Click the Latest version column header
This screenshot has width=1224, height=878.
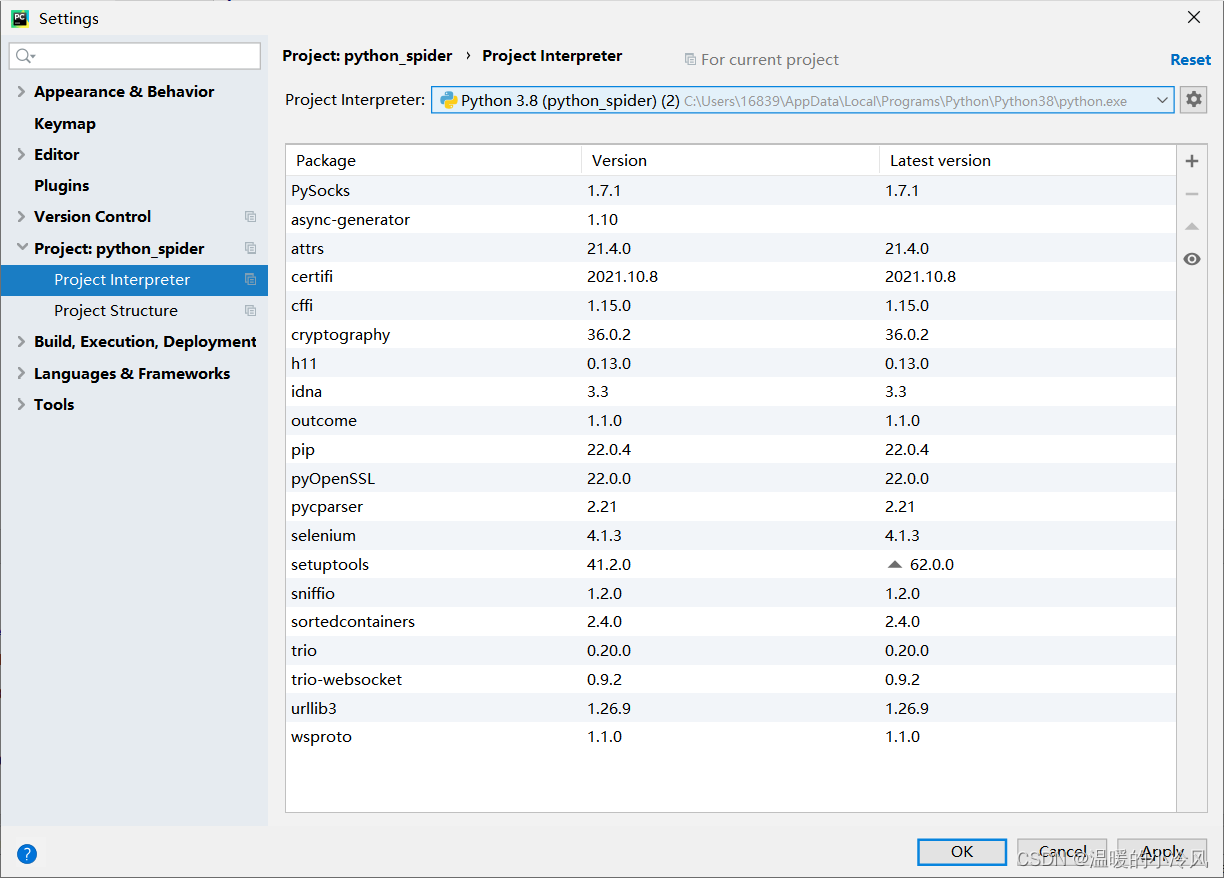1028,161
